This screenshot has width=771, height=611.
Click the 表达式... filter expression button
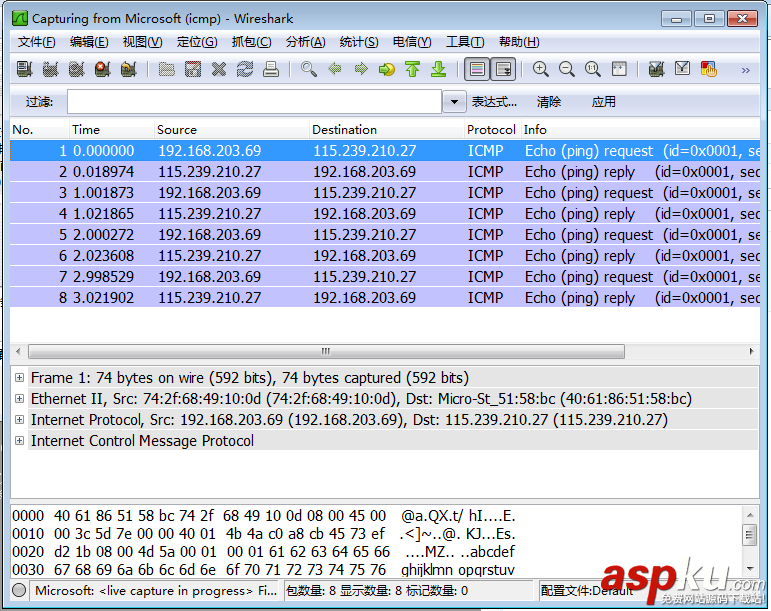coord(494,102)
